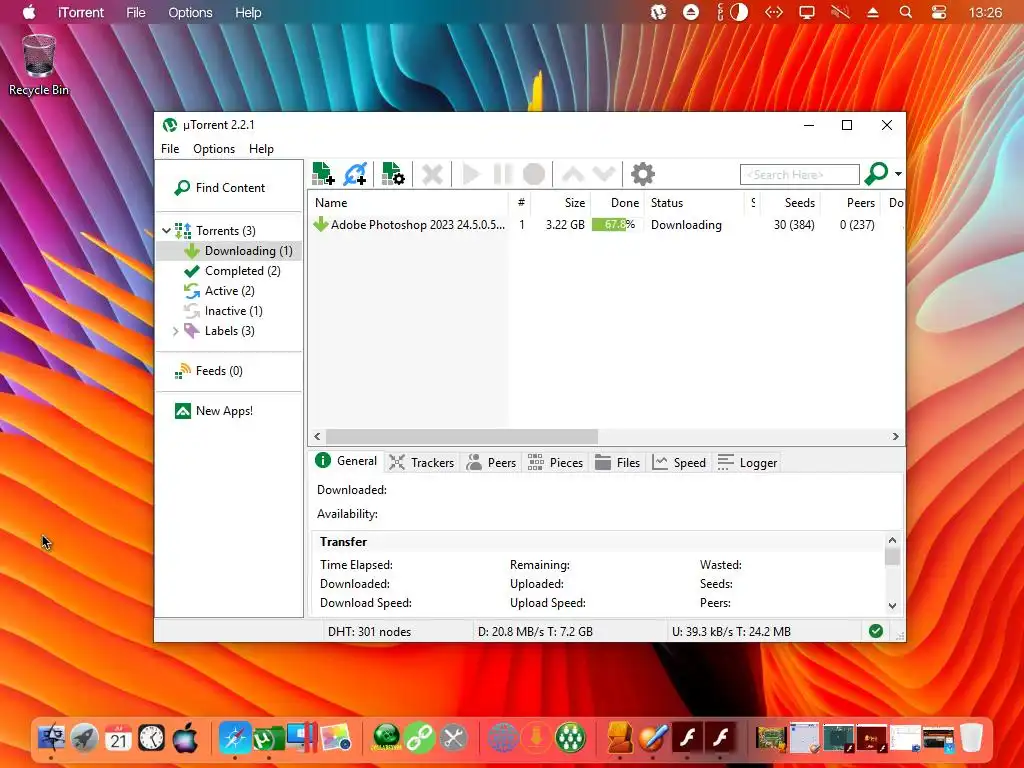Open Safari compass icon in the dock

(234, 738)
